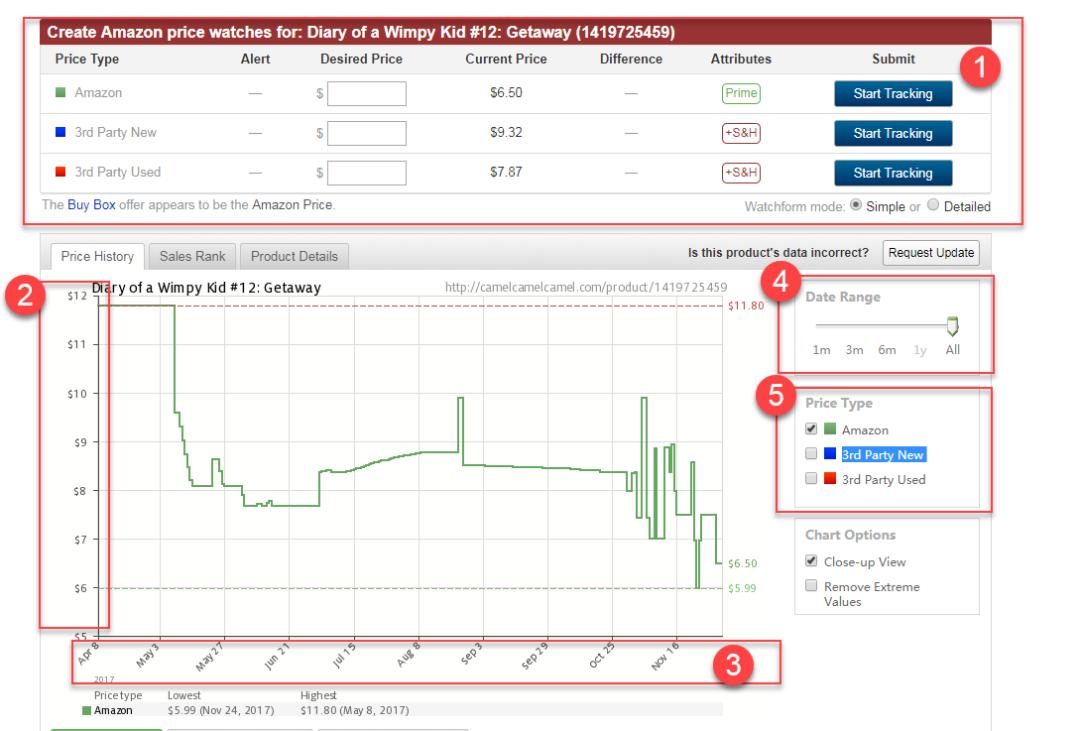This screenshot has width=1080, height=731.
Task: Uncheck the Amazon price type checkbox
Action: pyautogui.click(x=812, y=430)
